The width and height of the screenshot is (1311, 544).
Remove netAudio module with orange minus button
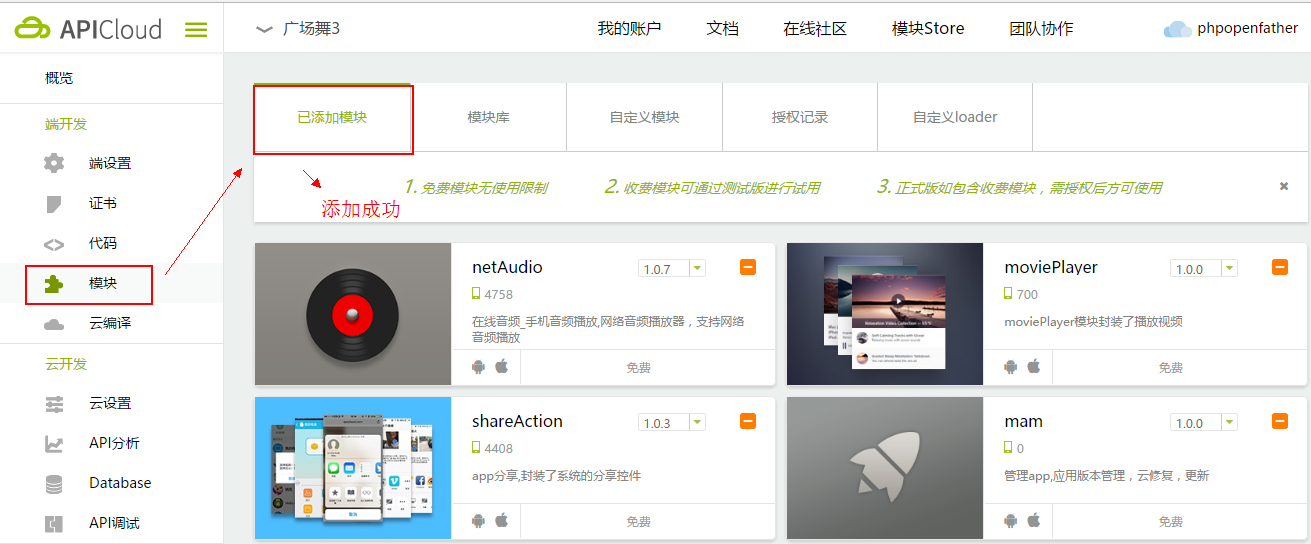coord(748,267)
